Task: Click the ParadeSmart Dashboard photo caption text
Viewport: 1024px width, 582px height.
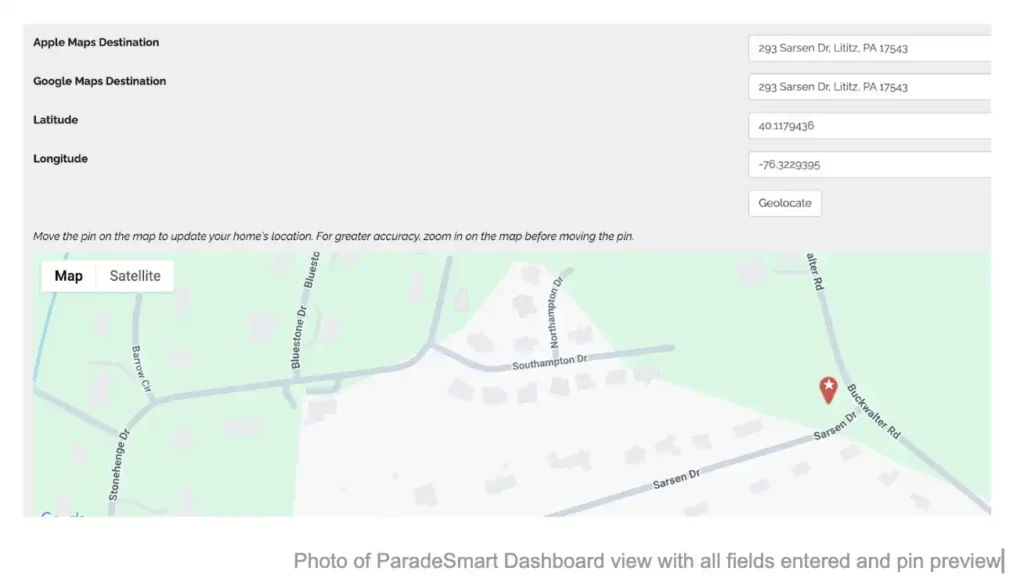Action: coord(647,561)
